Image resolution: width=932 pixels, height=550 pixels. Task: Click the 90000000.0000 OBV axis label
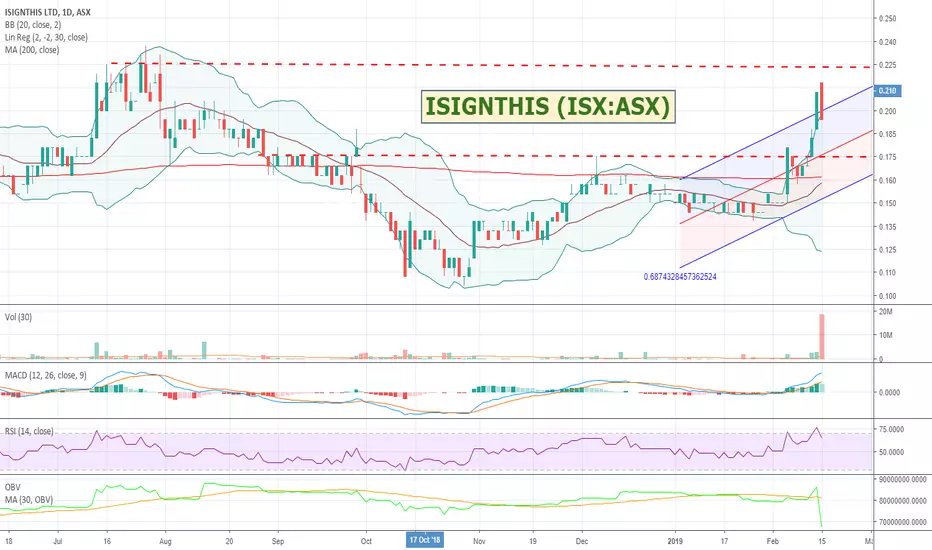902,479
